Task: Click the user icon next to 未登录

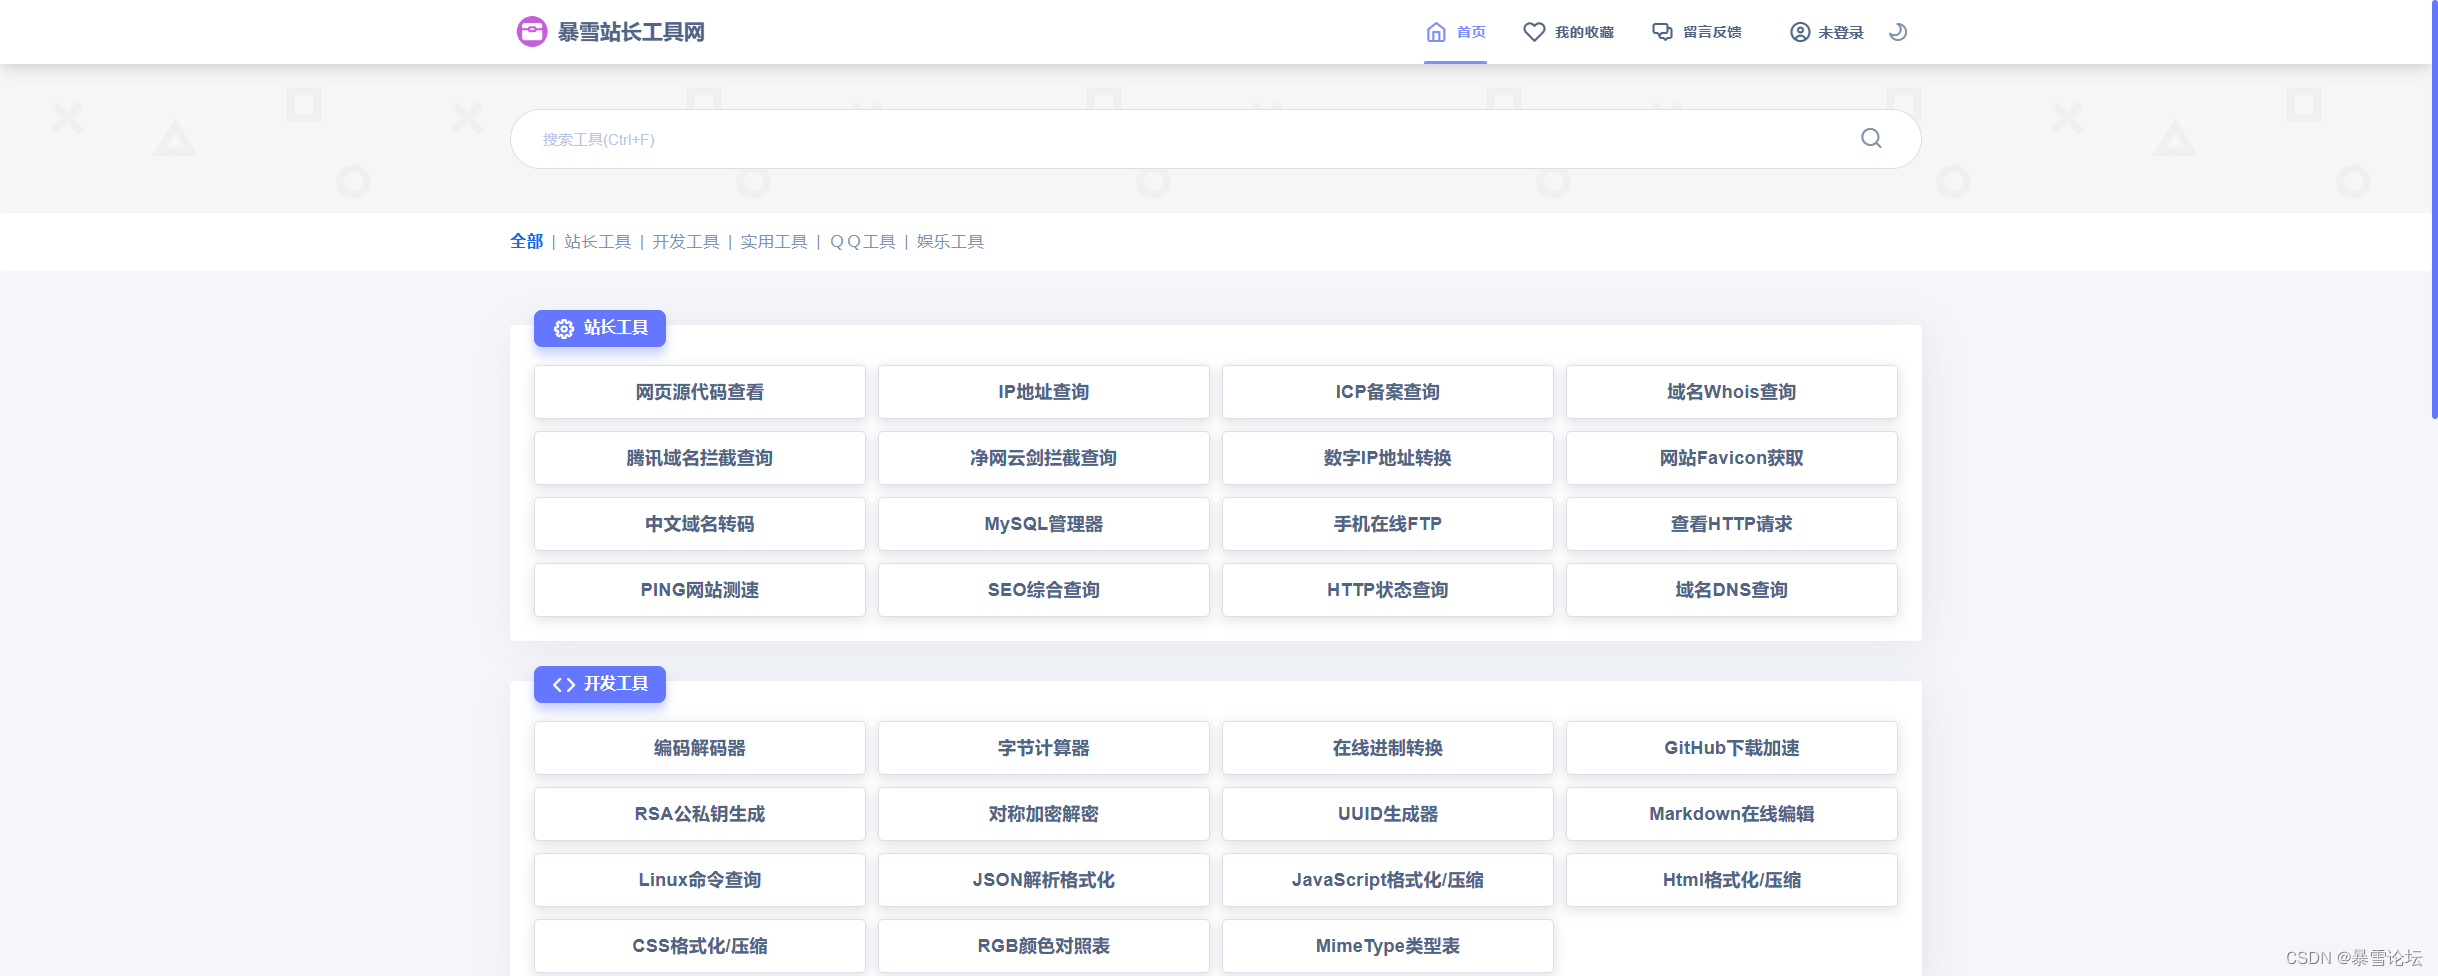Action: [1801, 31]
